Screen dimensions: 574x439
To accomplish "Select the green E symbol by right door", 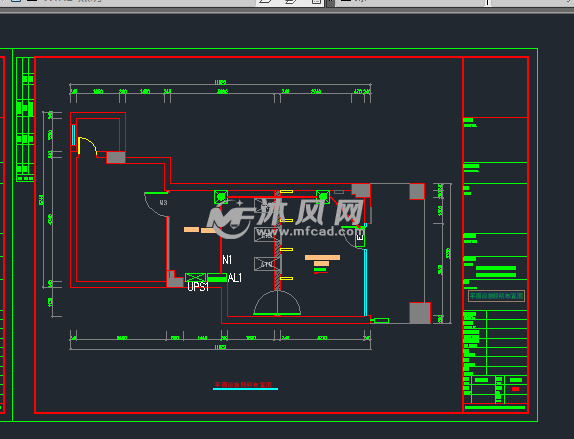I will 360,238.
